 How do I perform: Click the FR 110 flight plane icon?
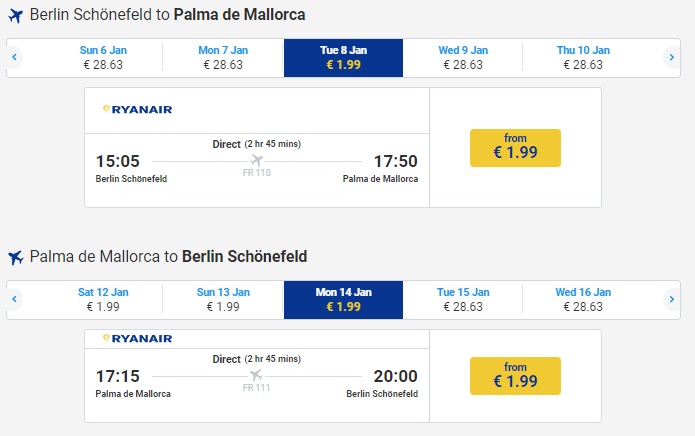tap(257, 160)
